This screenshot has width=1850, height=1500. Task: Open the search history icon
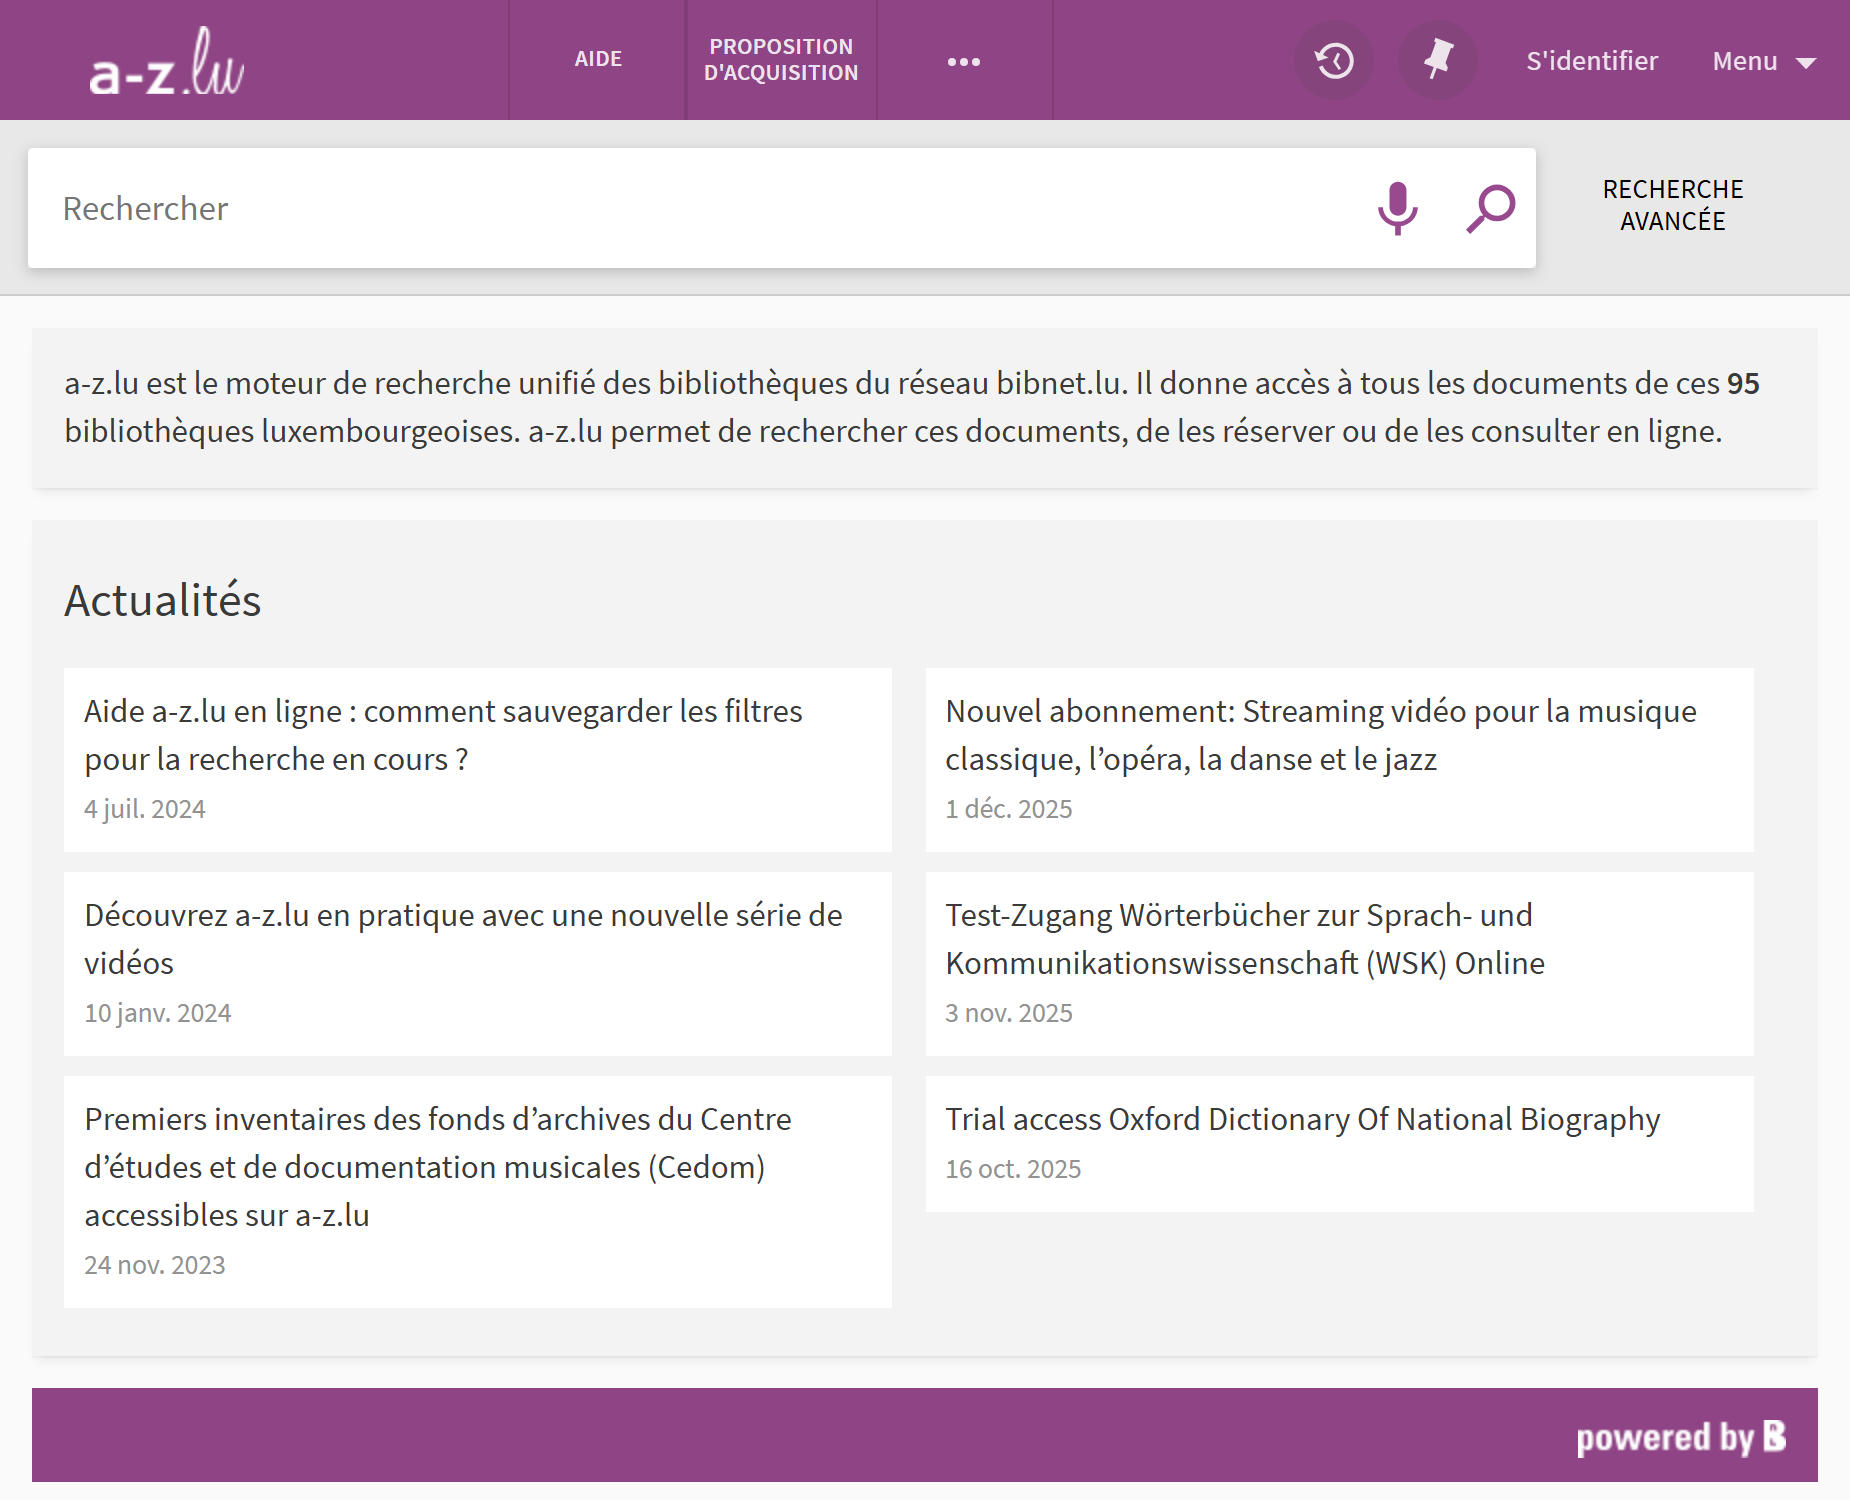click(x=1334, y=61)
